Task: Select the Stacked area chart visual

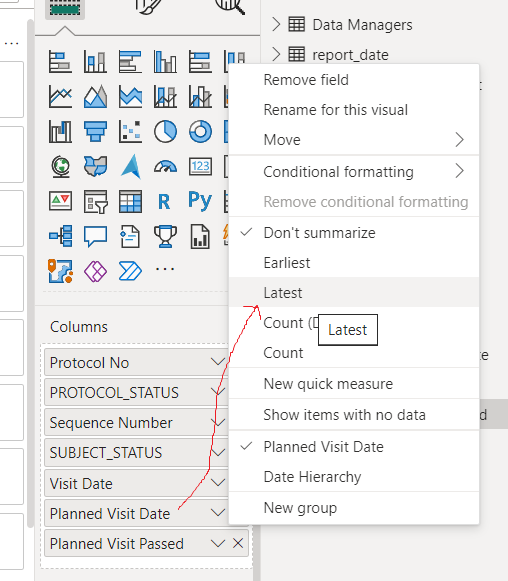Action: [130, 96]
